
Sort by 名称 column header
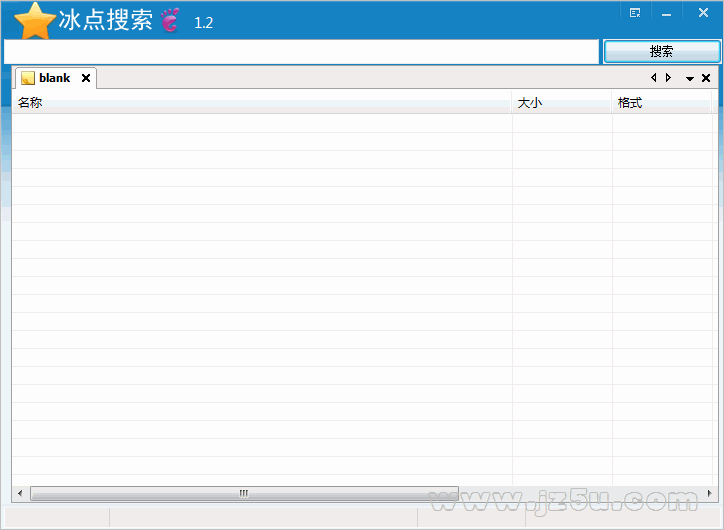(261, 102)
